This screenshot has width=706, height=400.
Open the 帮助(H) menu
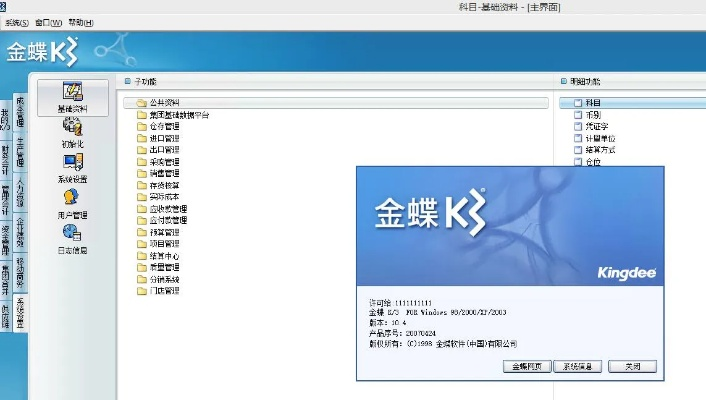81,22
